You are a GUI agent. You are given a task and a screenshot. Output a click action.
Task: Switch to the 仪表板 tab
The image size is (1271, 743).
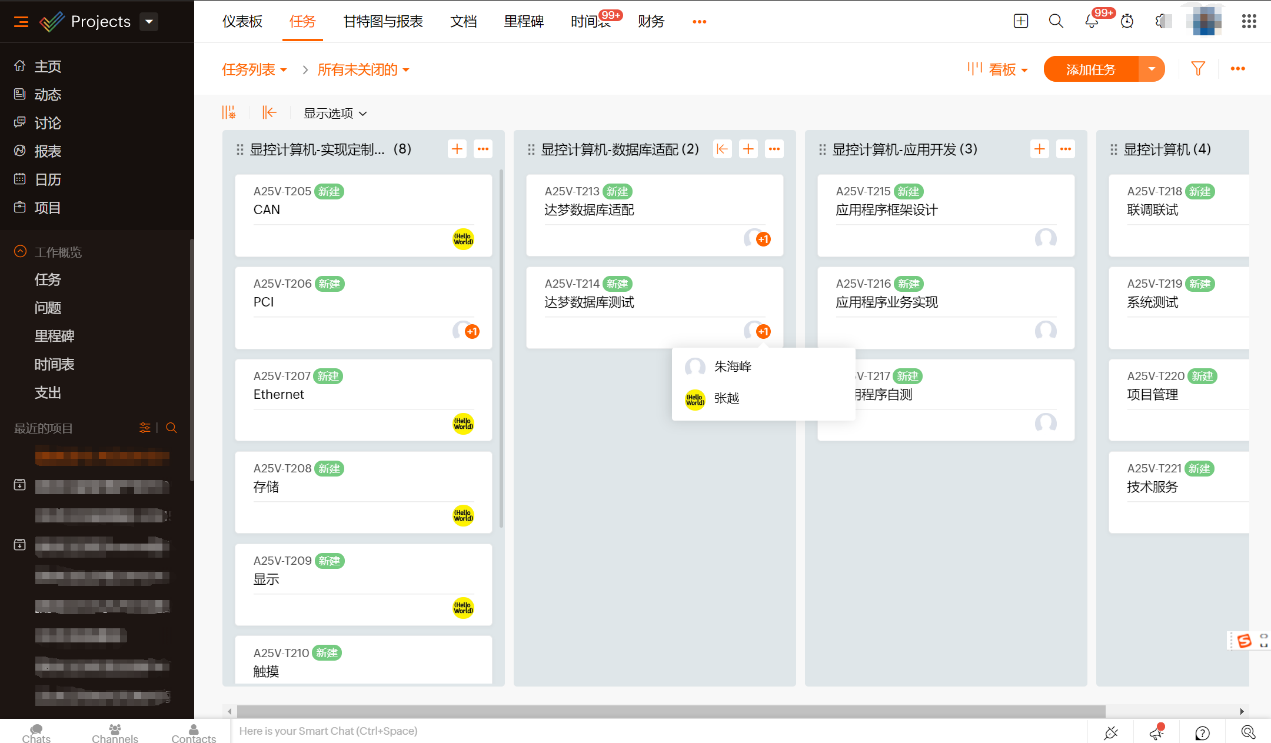click(x=243, y=21)
